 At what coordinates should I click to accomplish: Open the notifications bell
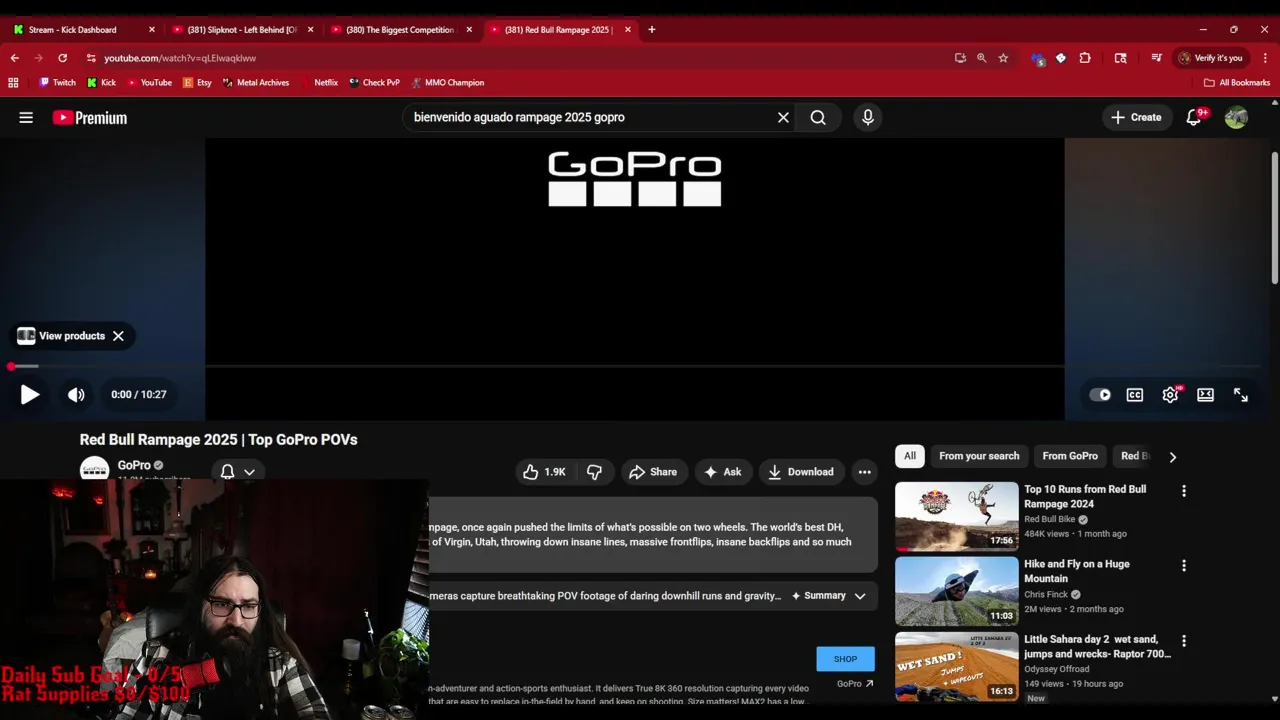[1194, 117]
